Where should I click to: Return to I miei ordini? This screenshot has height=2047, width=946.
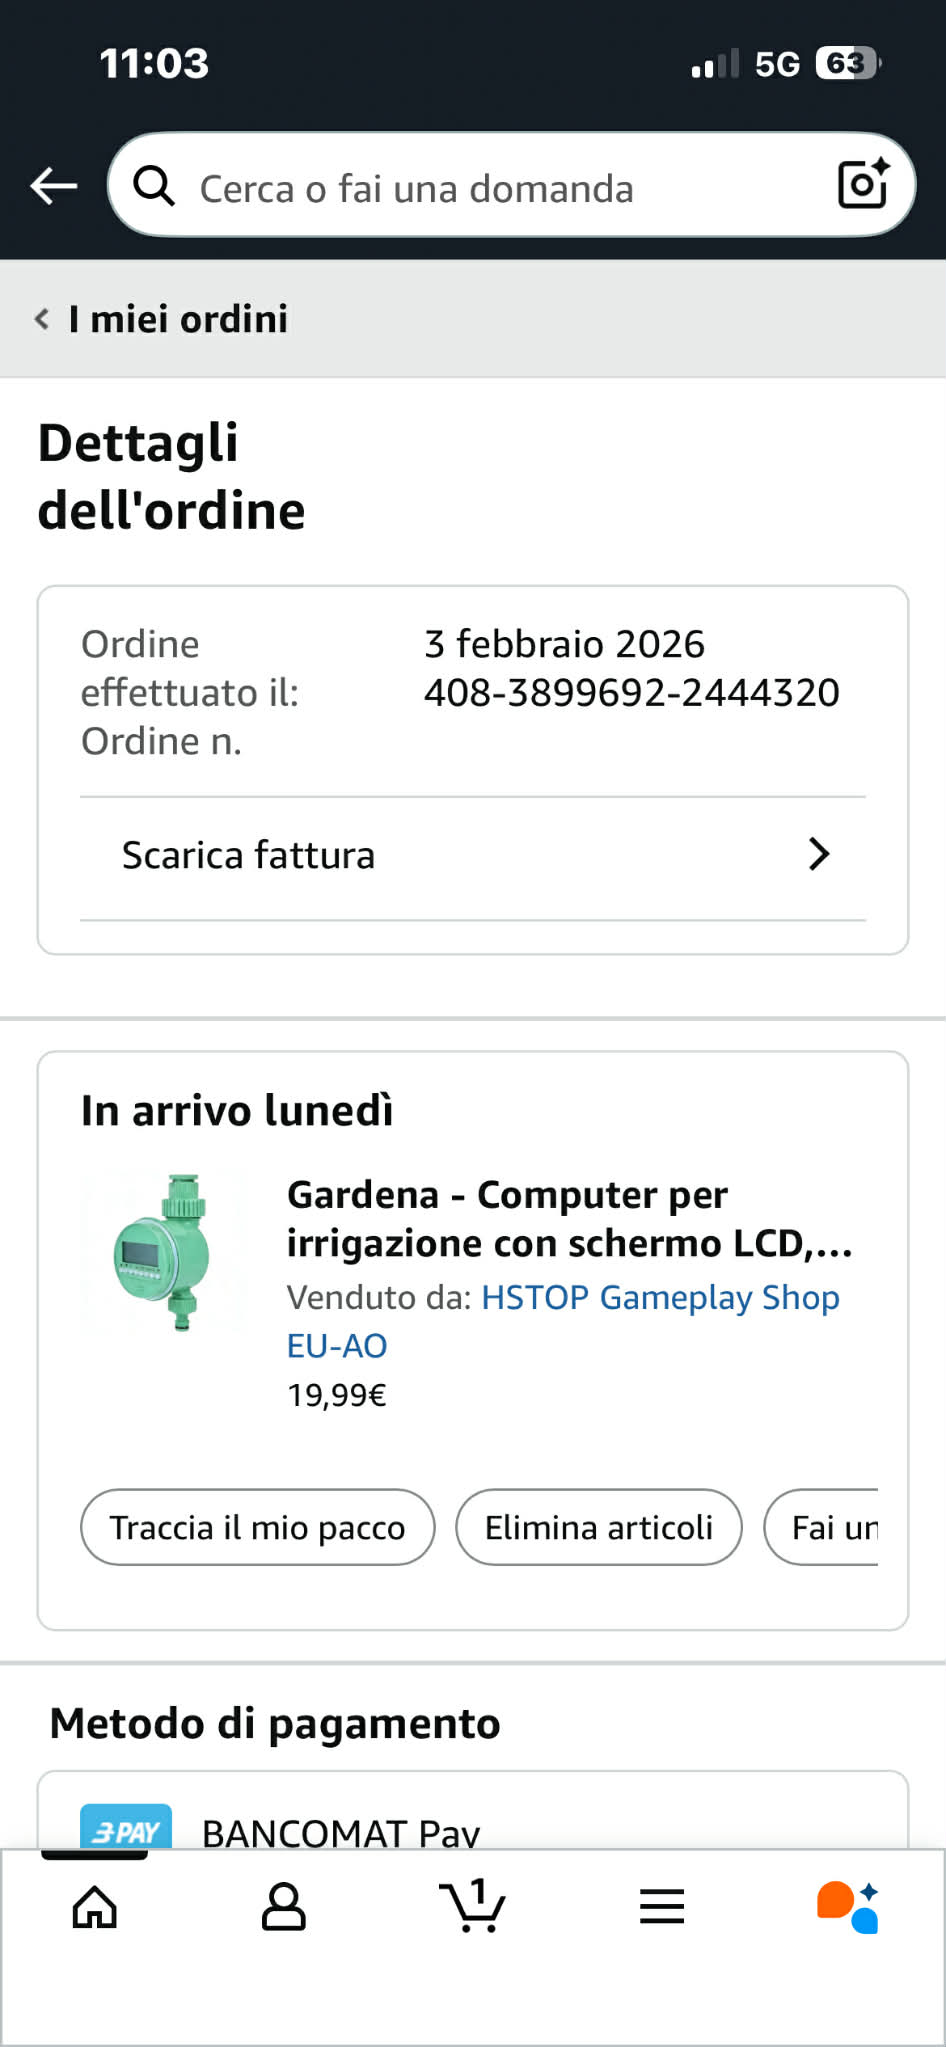(178, 319)
